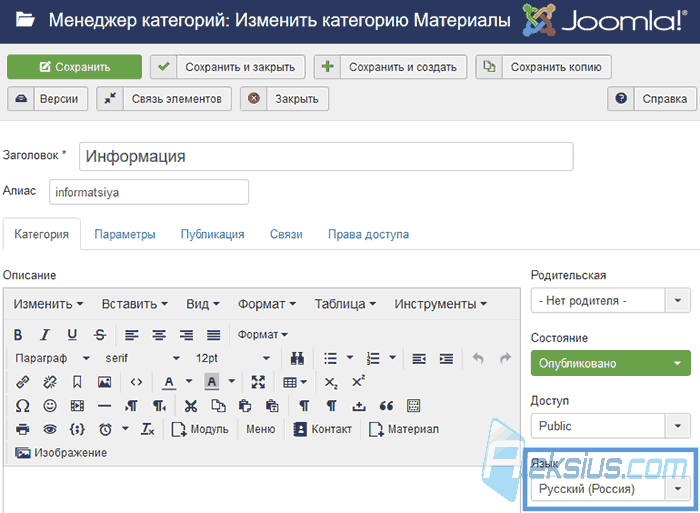Center-align the text
700x513 pixels.
(x=159, y=334)
